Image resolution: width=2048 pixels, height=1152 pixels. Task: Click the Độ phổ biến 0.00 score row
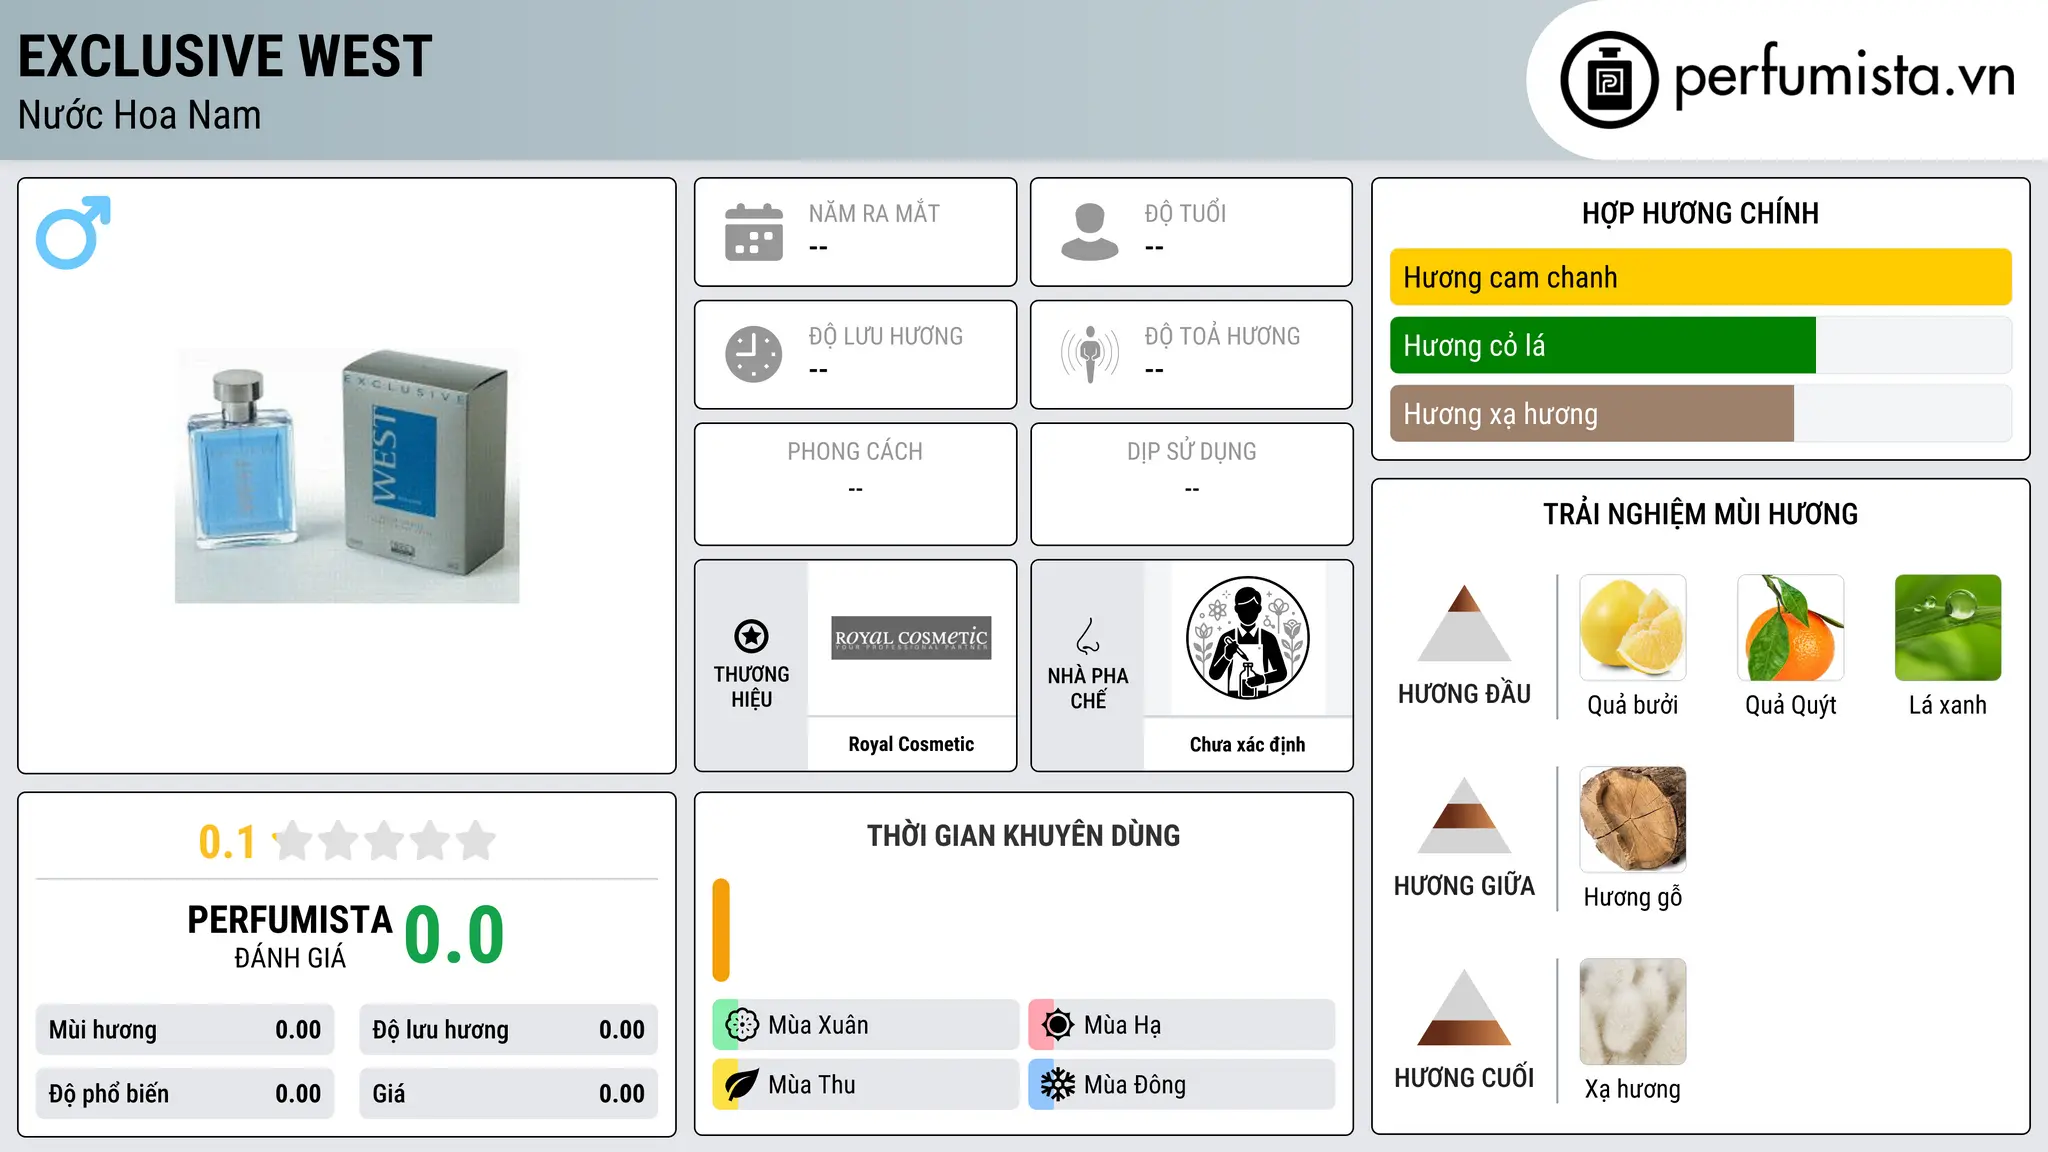[x=185, y=1094]
